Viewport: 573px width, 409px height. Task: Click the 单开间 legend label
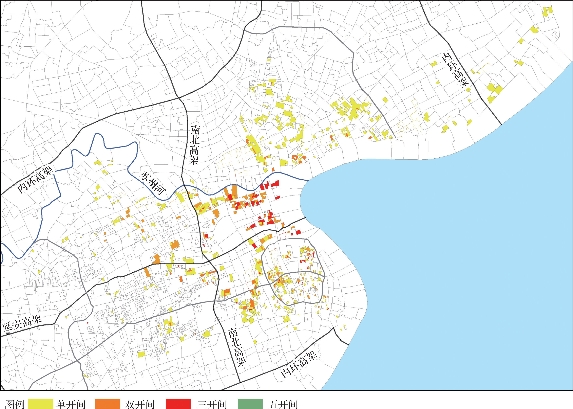click(x=71, y=404)
